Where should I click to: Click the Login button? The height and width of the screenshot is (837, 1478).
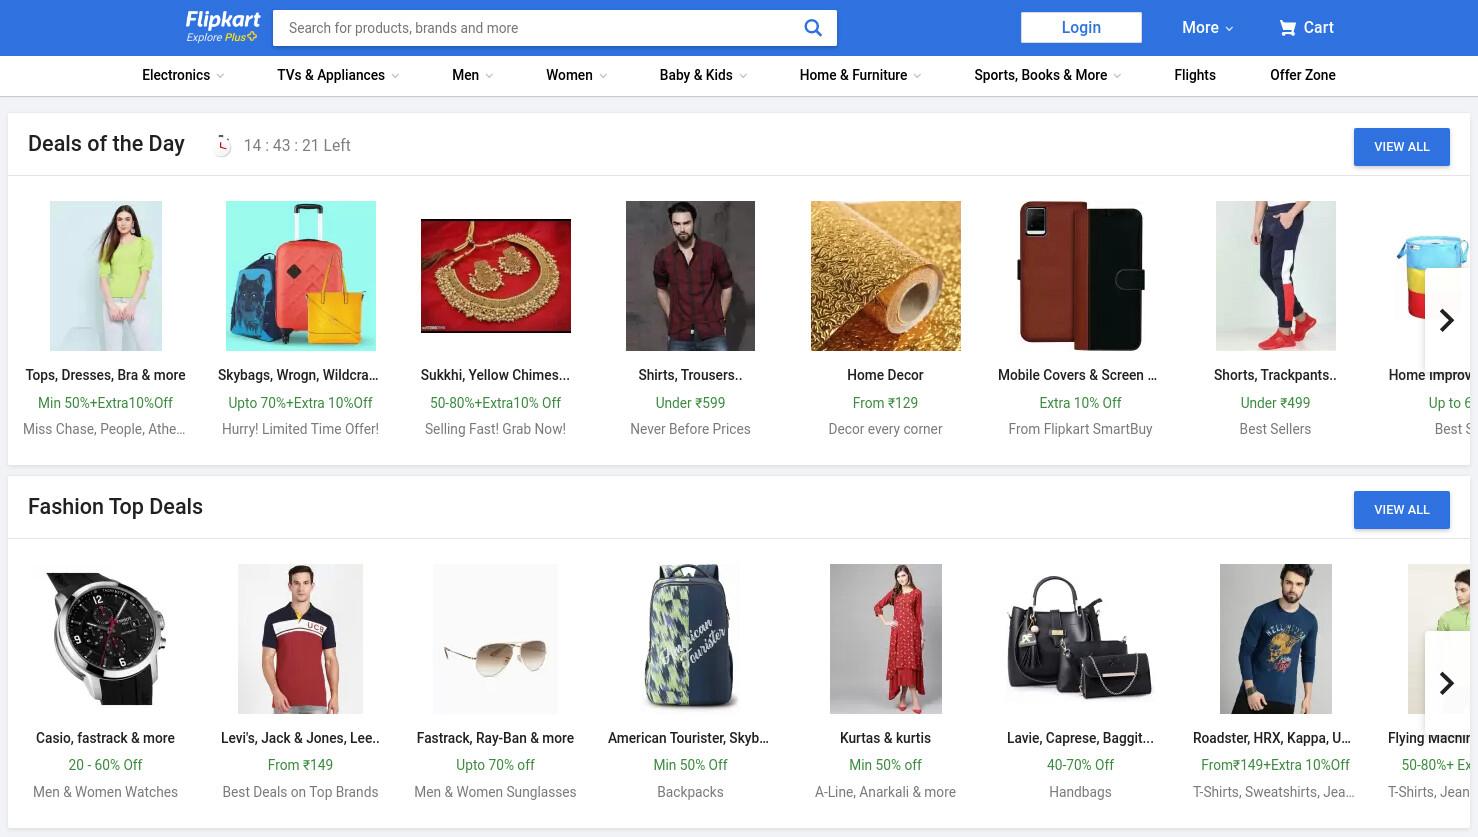[x=1081, y=28]
